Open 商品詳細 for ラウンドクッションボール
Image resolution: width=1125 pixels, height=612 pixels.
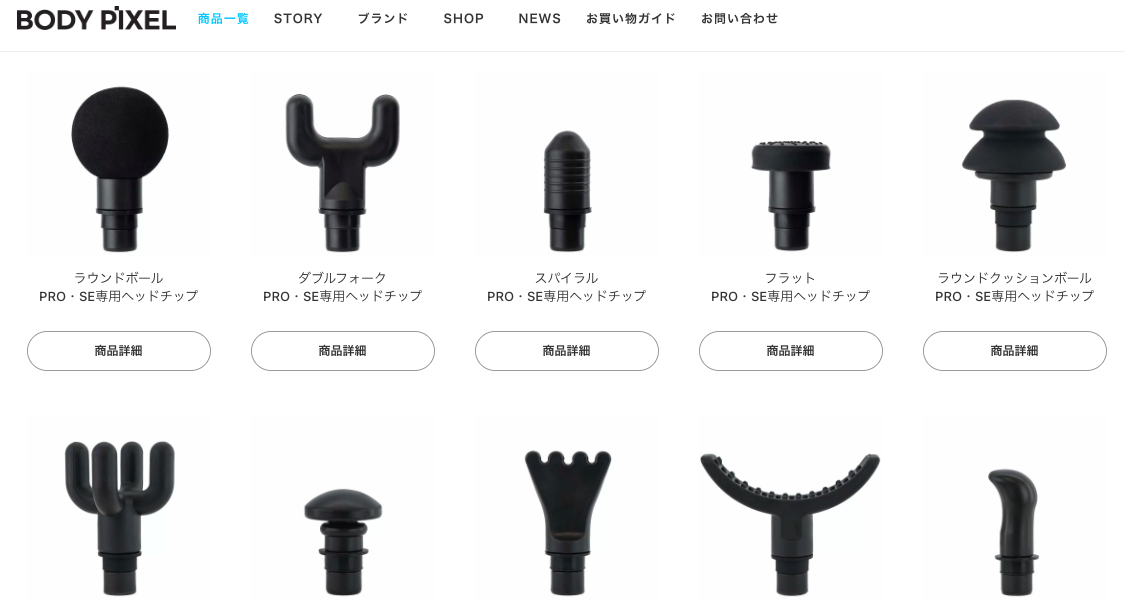point(1015,351)
